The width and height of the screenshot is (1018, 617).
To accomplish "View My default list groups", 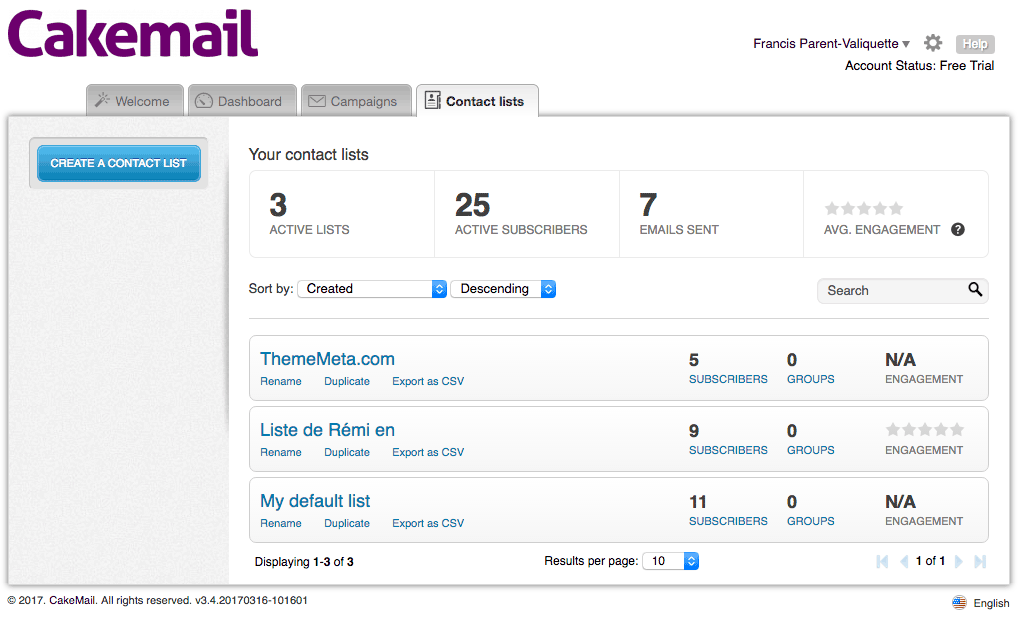I will click(x=811, y=510).
